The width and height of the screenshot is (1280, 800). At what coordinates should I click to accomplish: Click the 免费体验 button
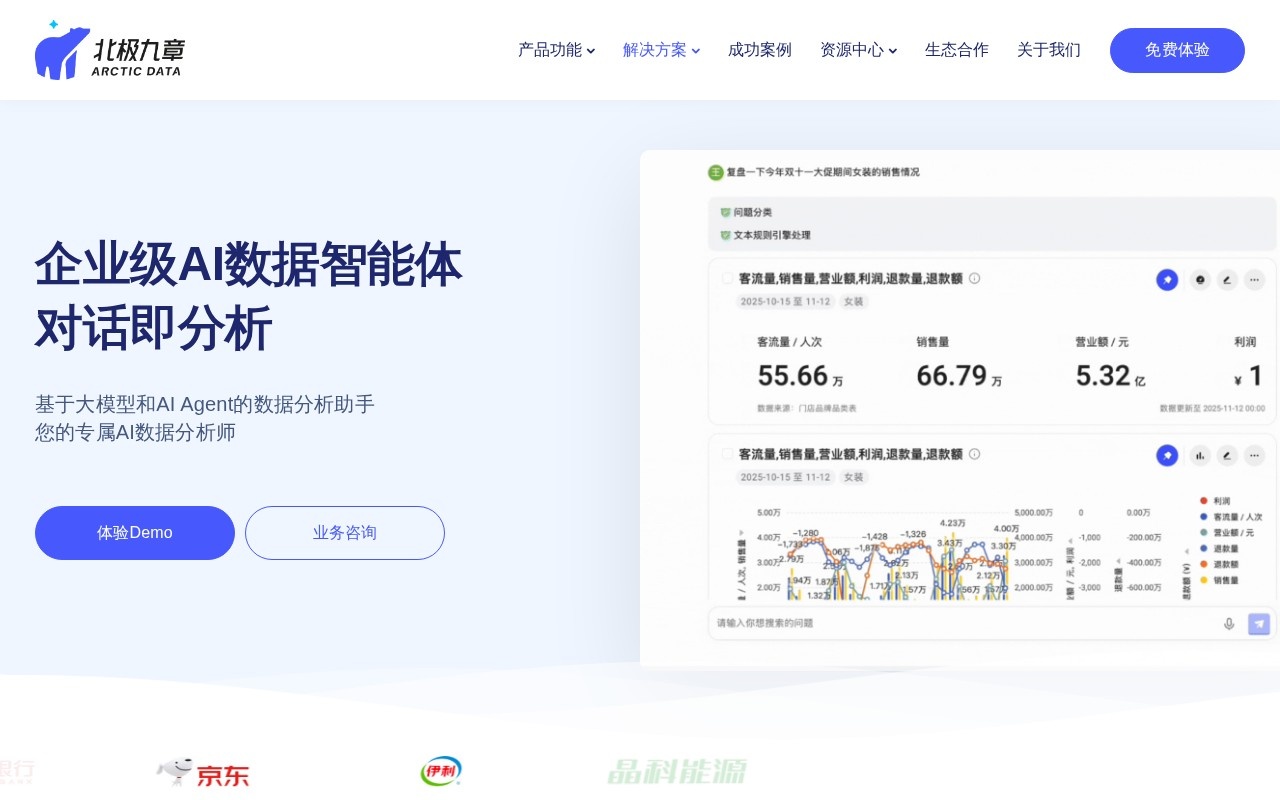pyautogui.click(x=1177, y=50)
